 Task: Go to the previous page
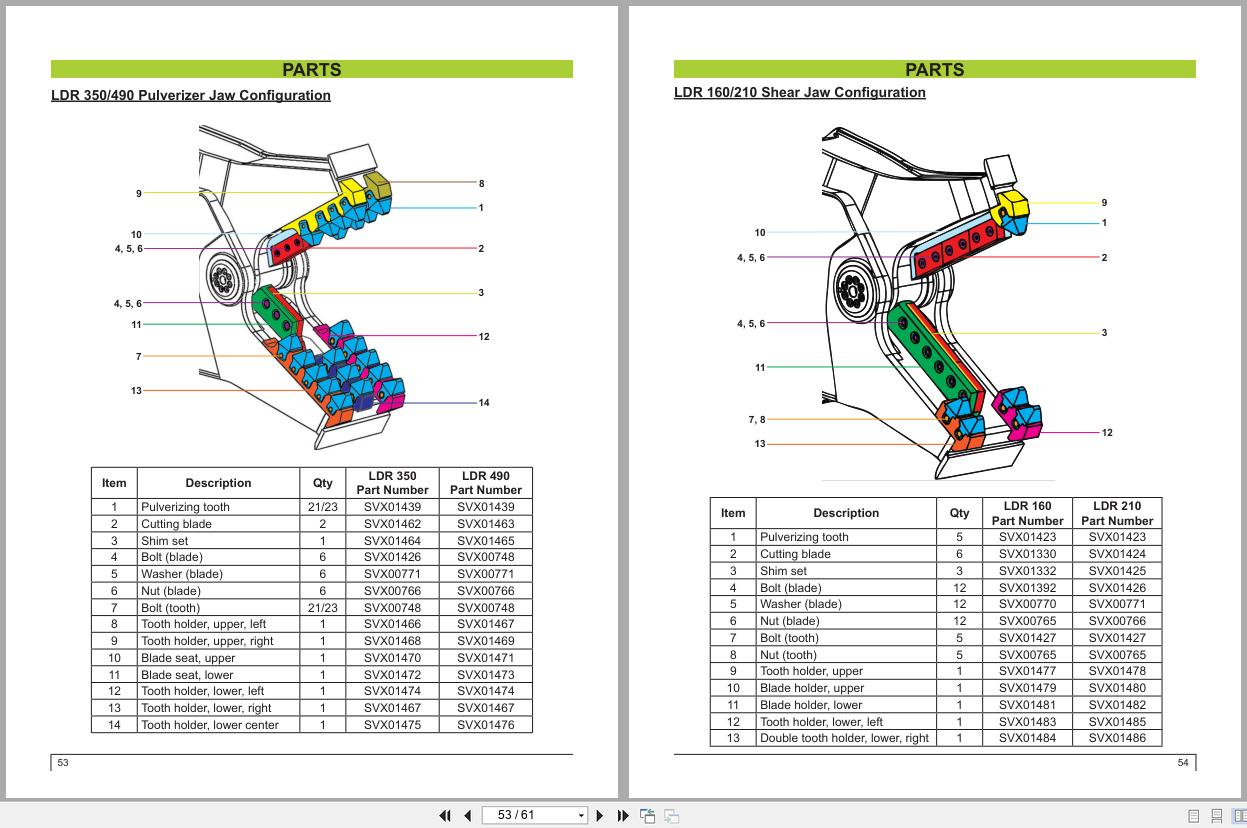pos(467,815)
